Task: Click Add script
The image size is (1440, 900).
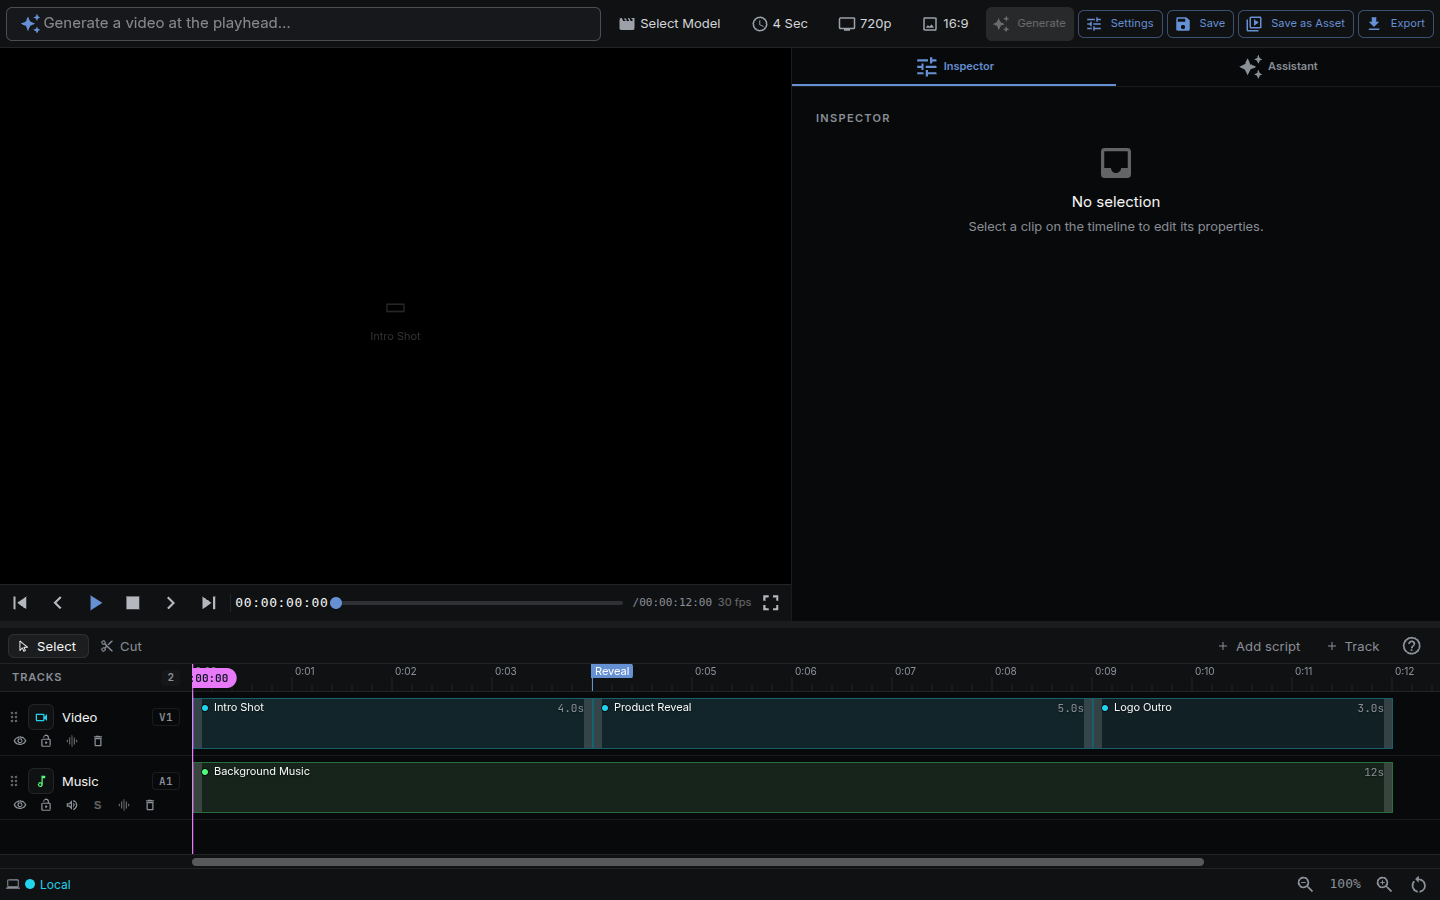Action: (1259, 646)
